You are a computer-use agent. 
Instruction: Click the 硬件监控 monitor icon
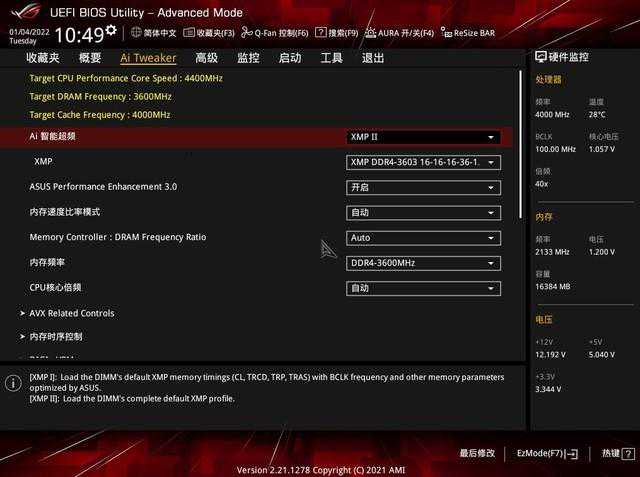(x=541, y=58)
